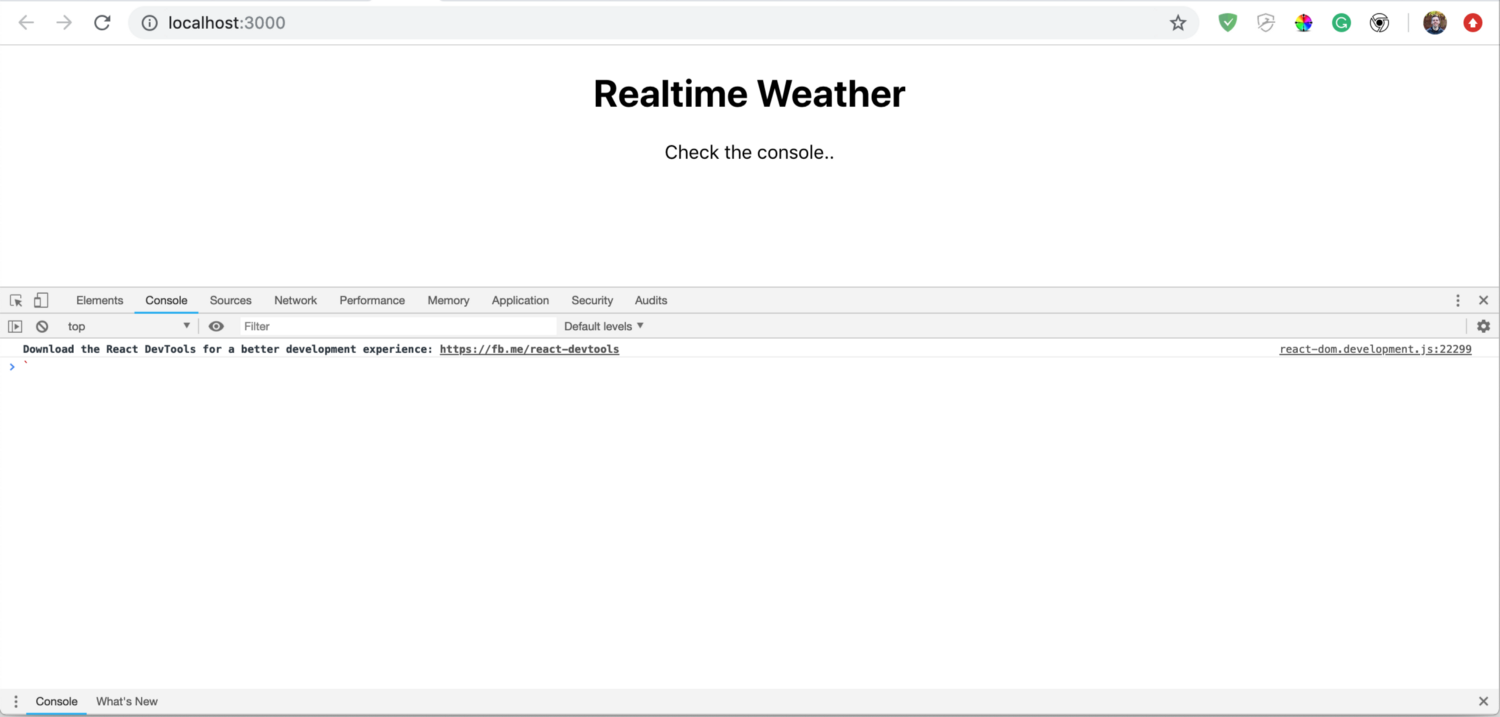1500x717 pixels.
Task: Go back using the browser back arrow
Action: (26, 23)
